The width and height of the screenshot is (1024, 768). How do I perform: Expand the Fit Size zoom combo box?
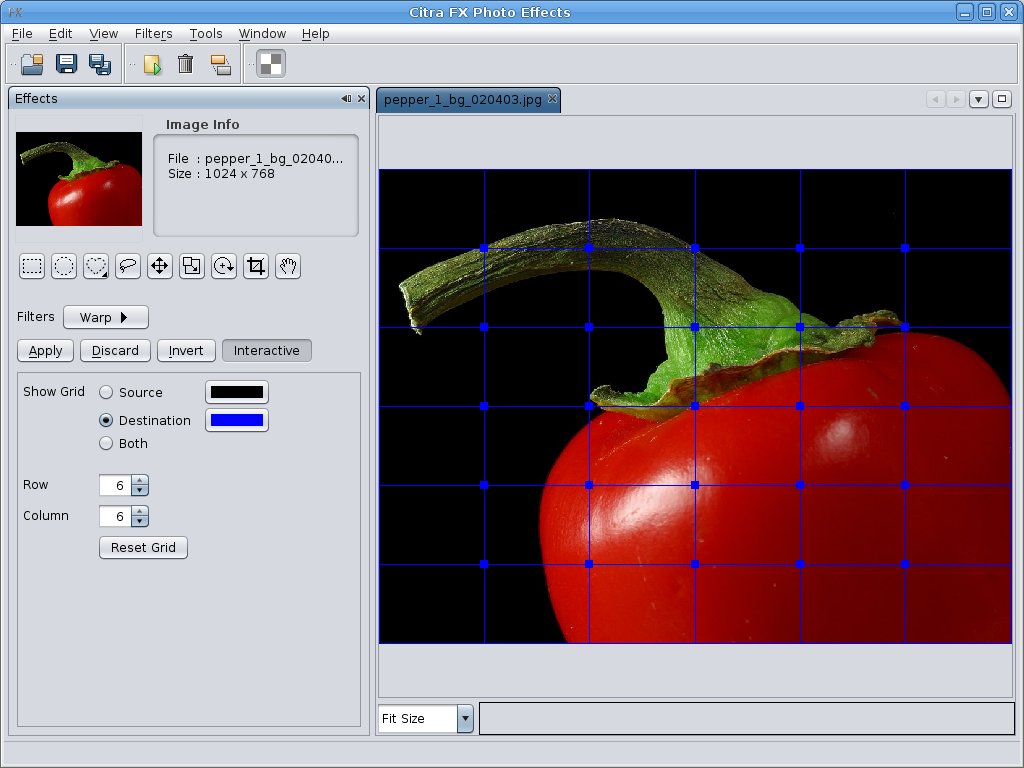(465, 719)
